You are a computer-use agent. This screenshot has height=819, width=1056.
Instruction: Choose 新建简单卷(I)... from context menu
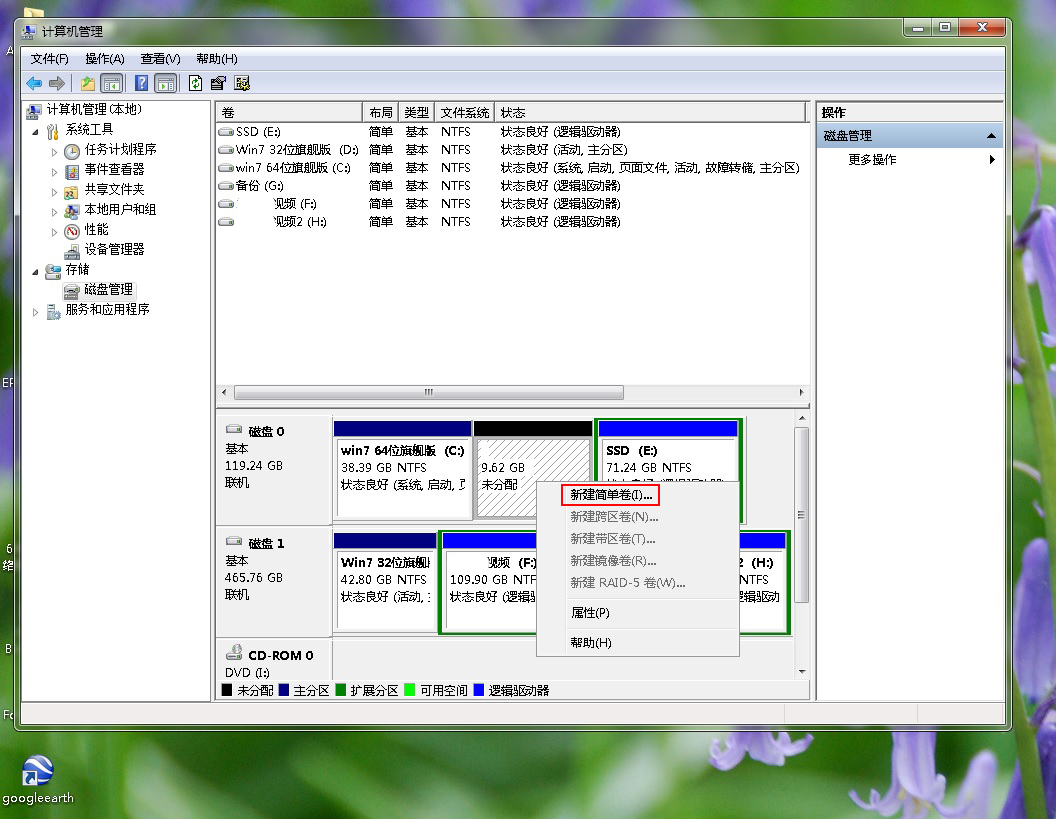click(x=610, y=495)
